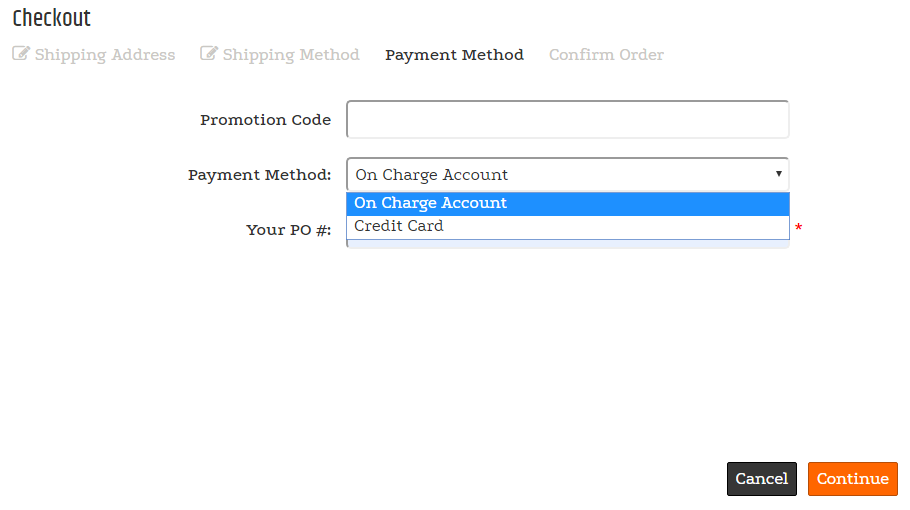The image size is (910, 510).
Task: Go back to the Shipping Address step
Action: point(104,55)
